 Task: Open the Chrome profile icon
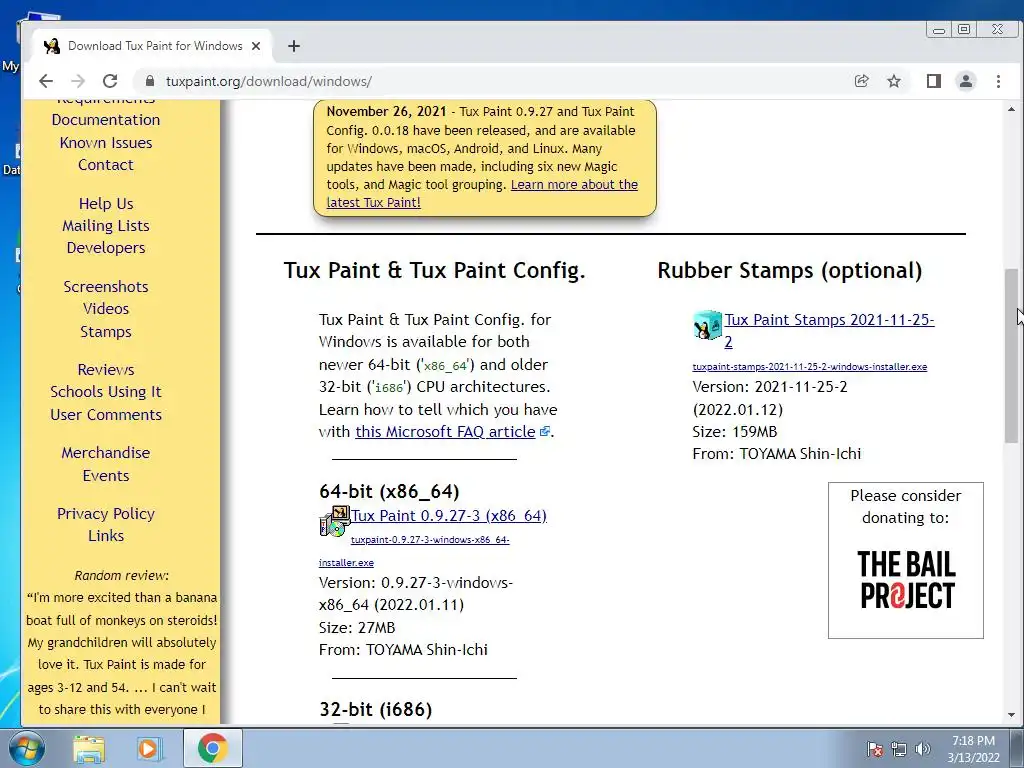966,81
